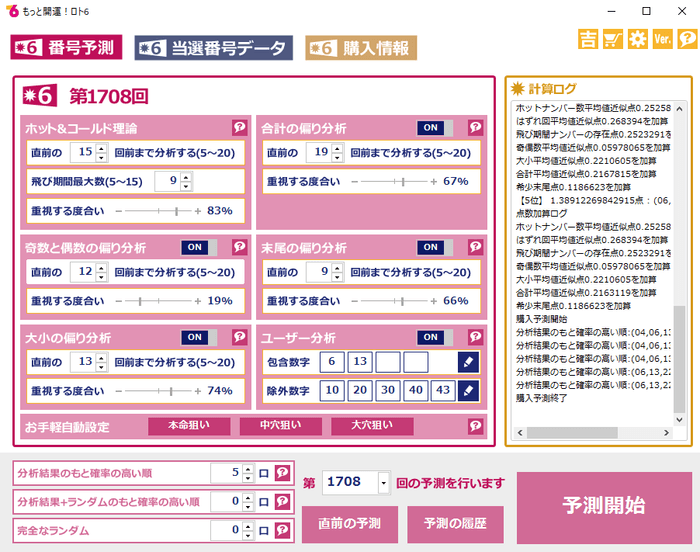Open the settings gear icon
Viewport: 700px width, 552px height.
coord(638,39)
